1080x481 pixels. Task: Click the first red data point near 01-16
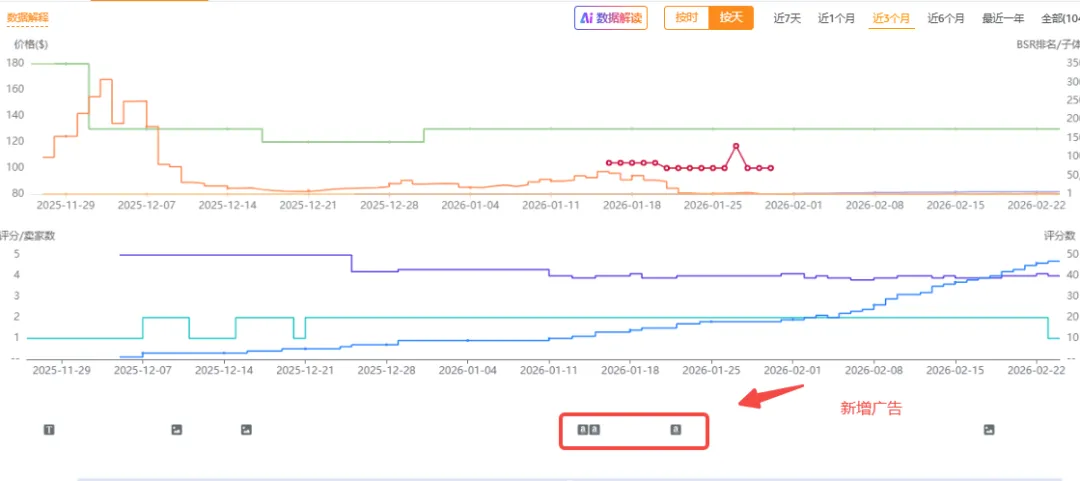pyautogui.click(x=609, y=162)
